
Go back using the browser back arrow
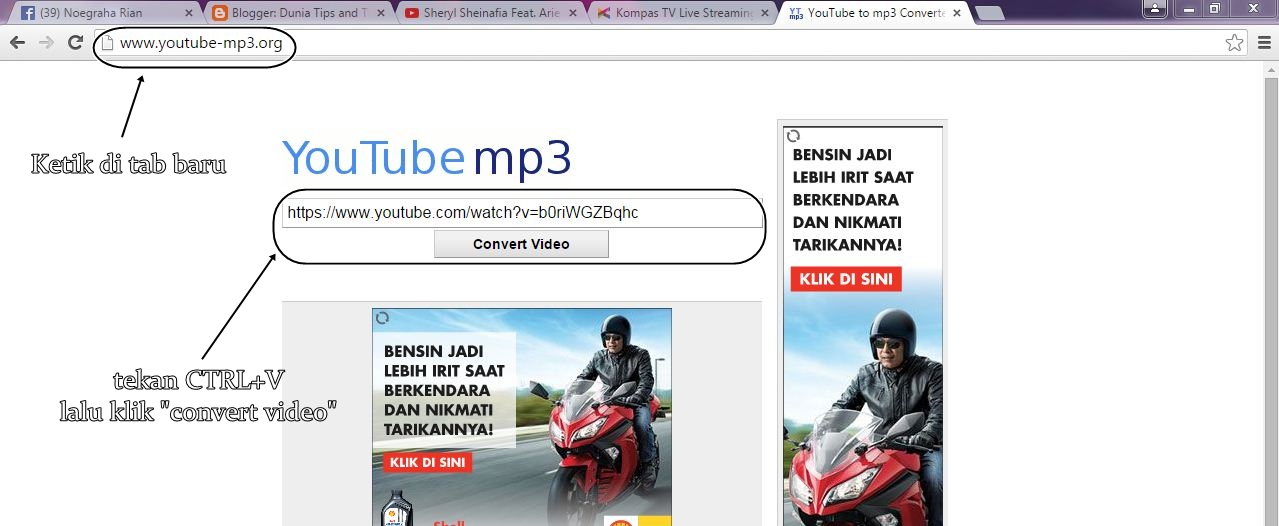pyautogui.click(x=17, y=43)
